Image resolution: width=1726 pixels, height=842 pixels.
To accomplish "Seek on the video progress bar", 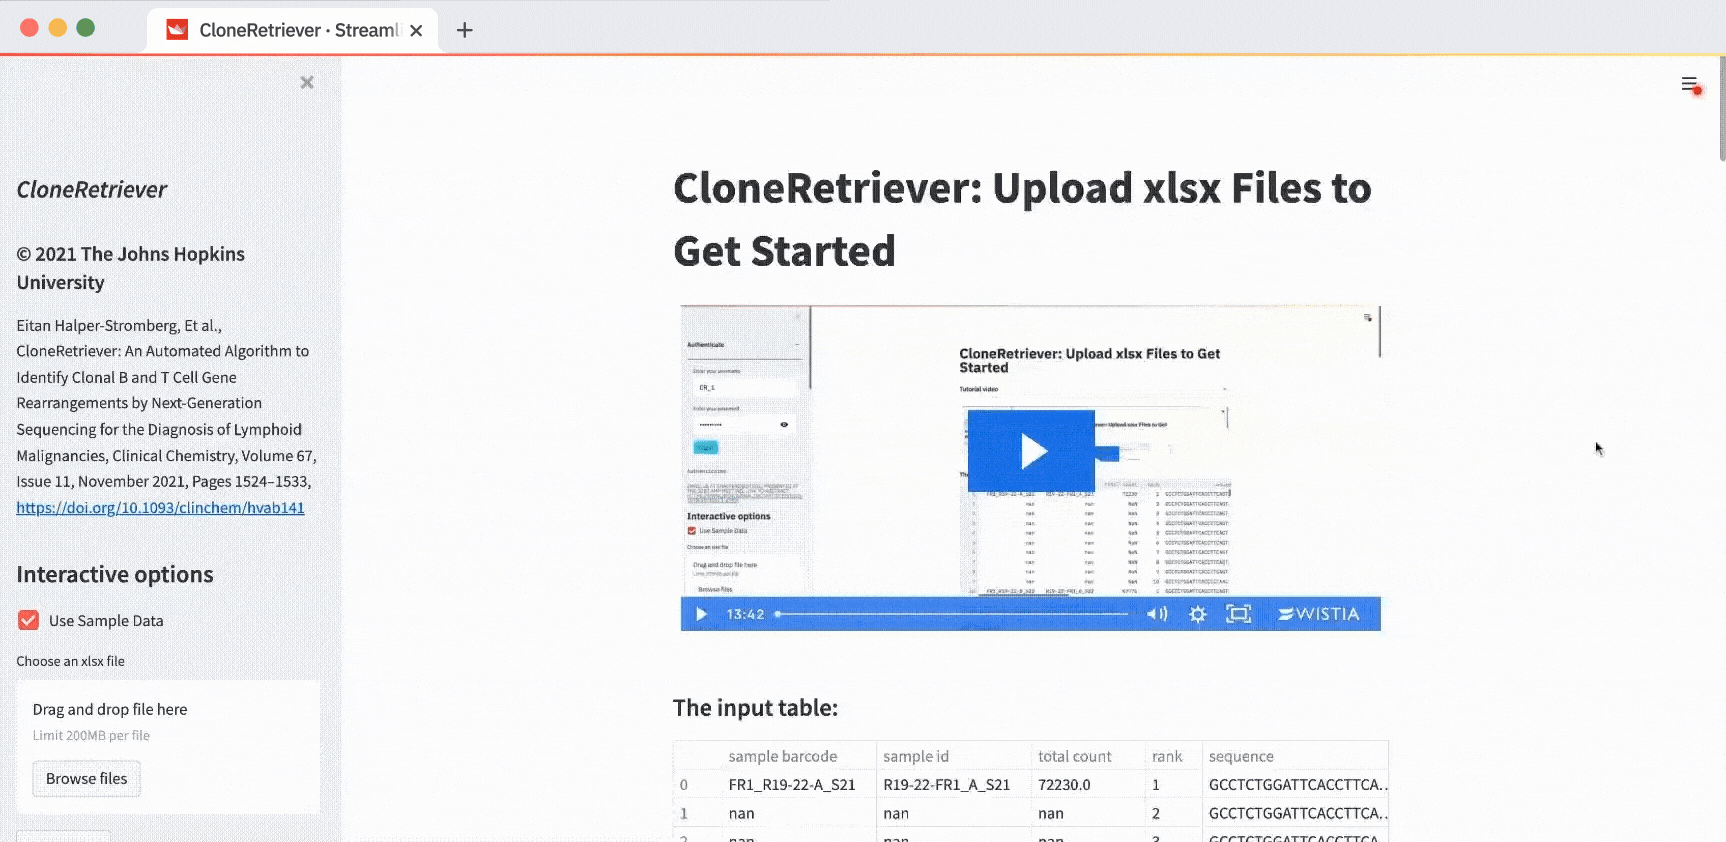I will [x=950, y=614].
